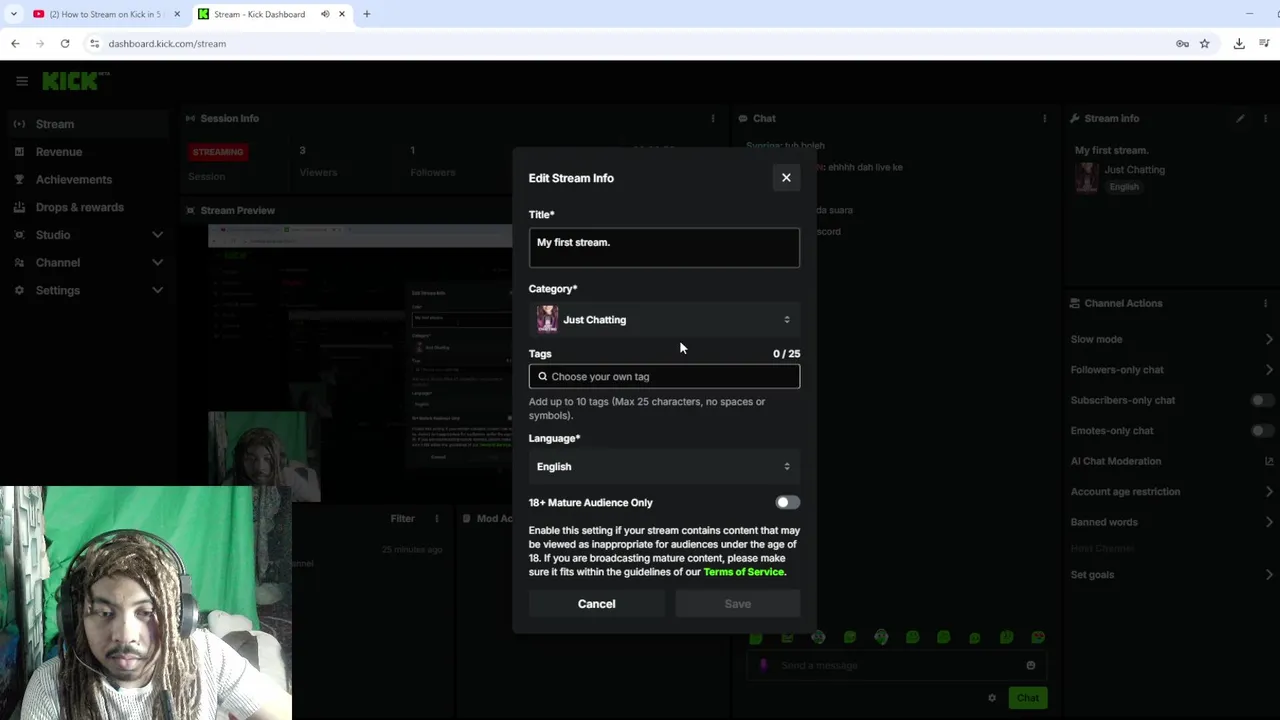This screenshot has width=1280, height=720.
Task: Click the Choose your own tag field
Action: pyautogui.click(x=664, y=376)
